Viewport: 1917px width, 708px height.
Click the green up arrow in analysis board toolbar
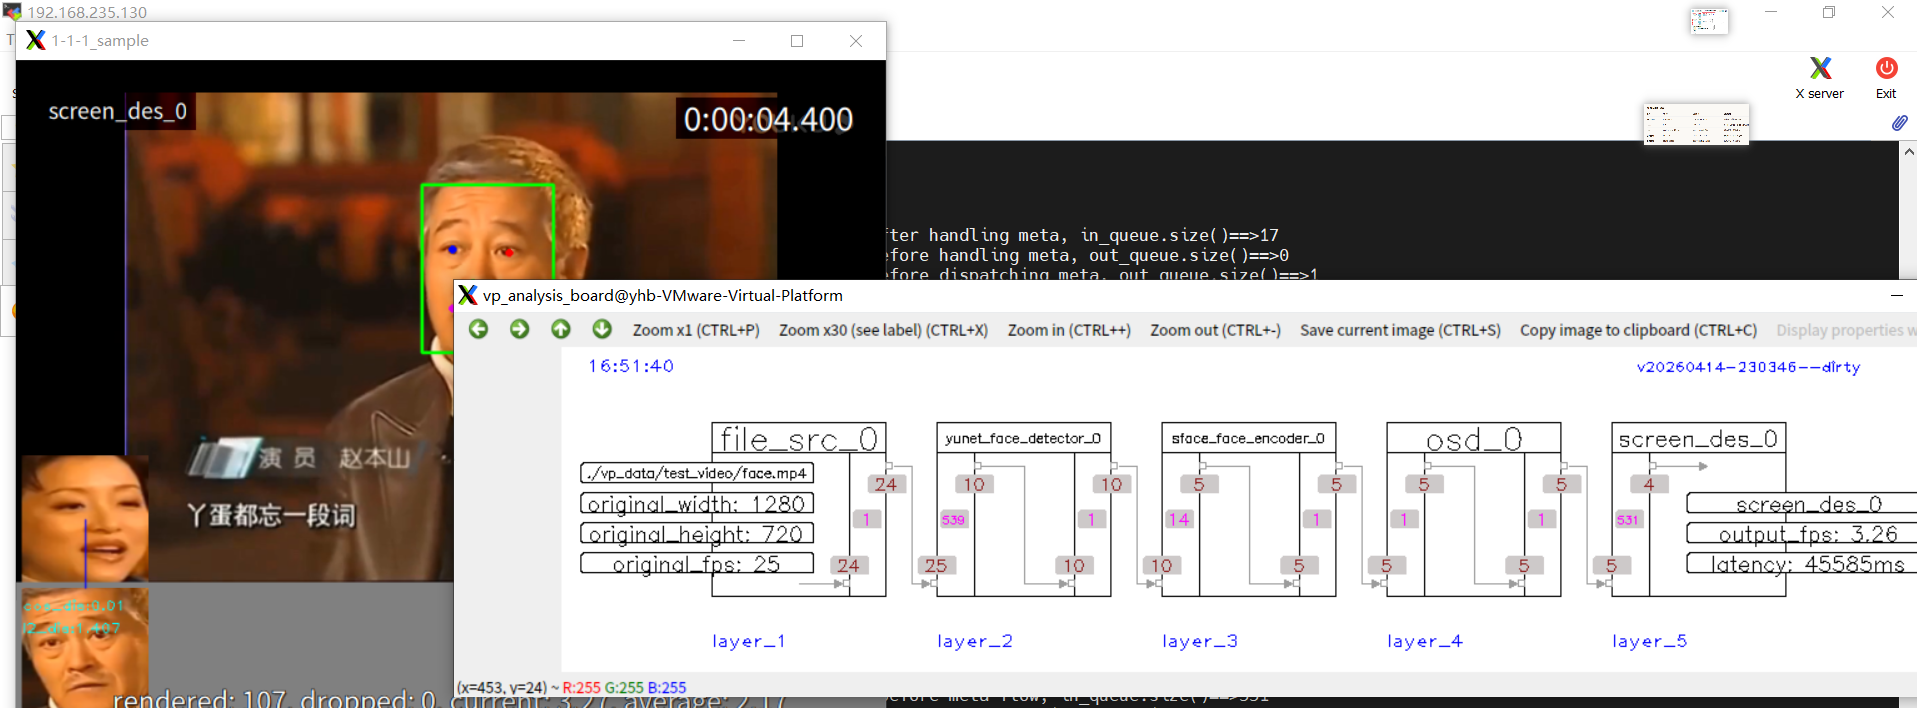[x=561, y=329]
